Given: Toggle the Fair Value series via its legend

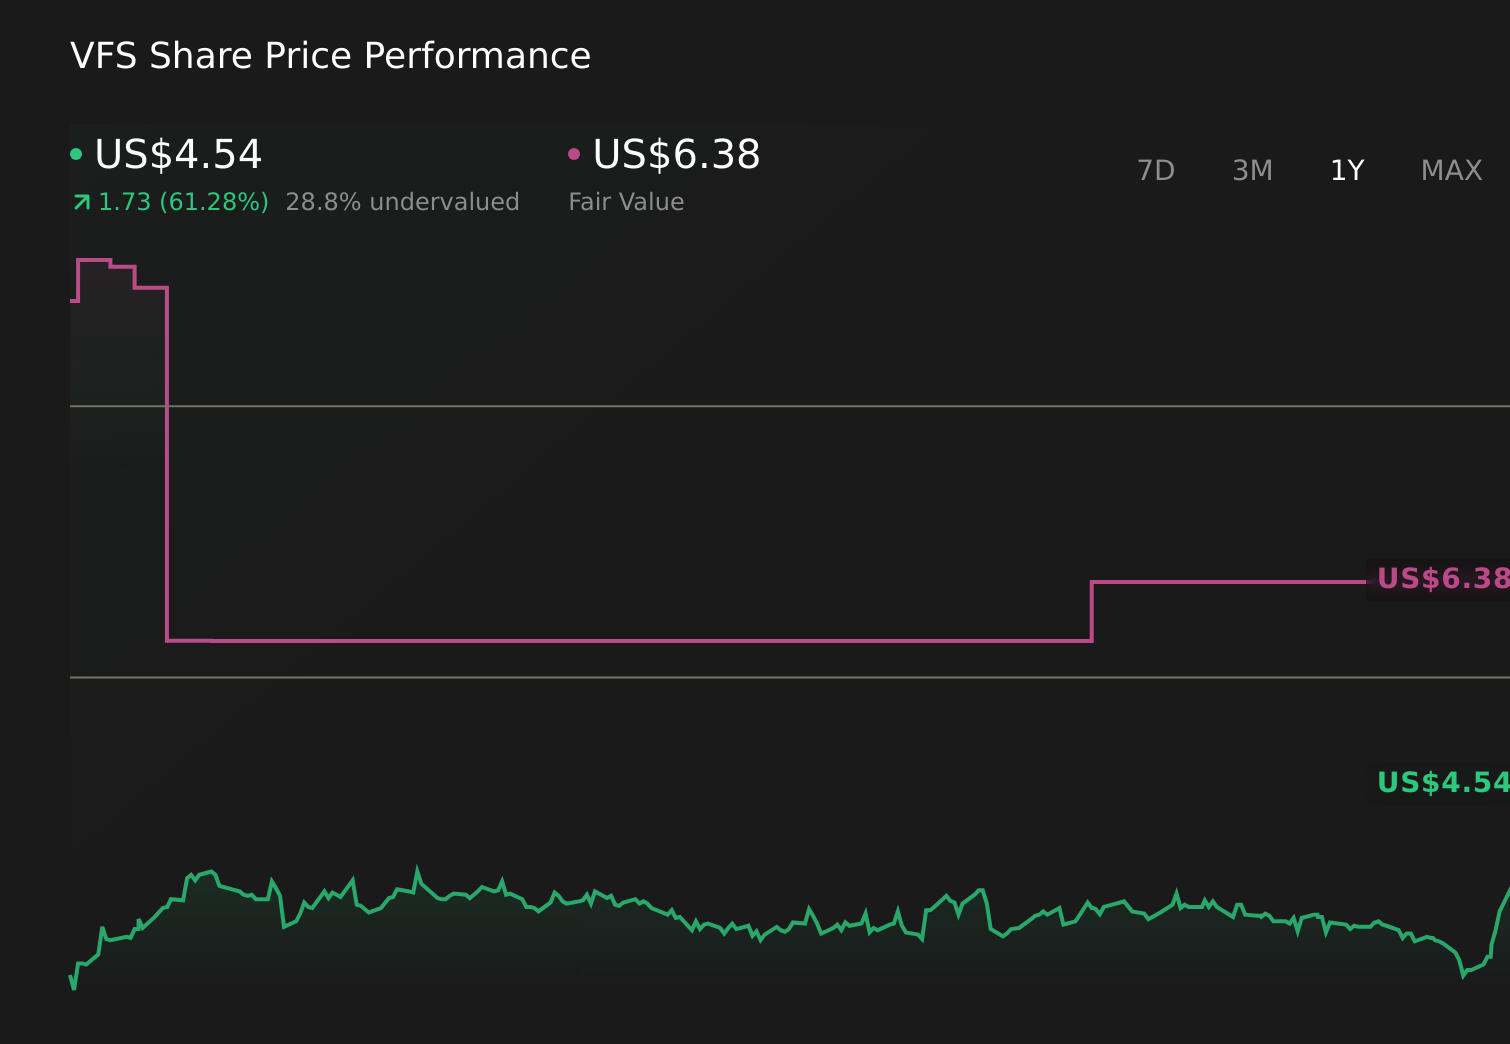Looking at the screenshot, I should point(675,155).
